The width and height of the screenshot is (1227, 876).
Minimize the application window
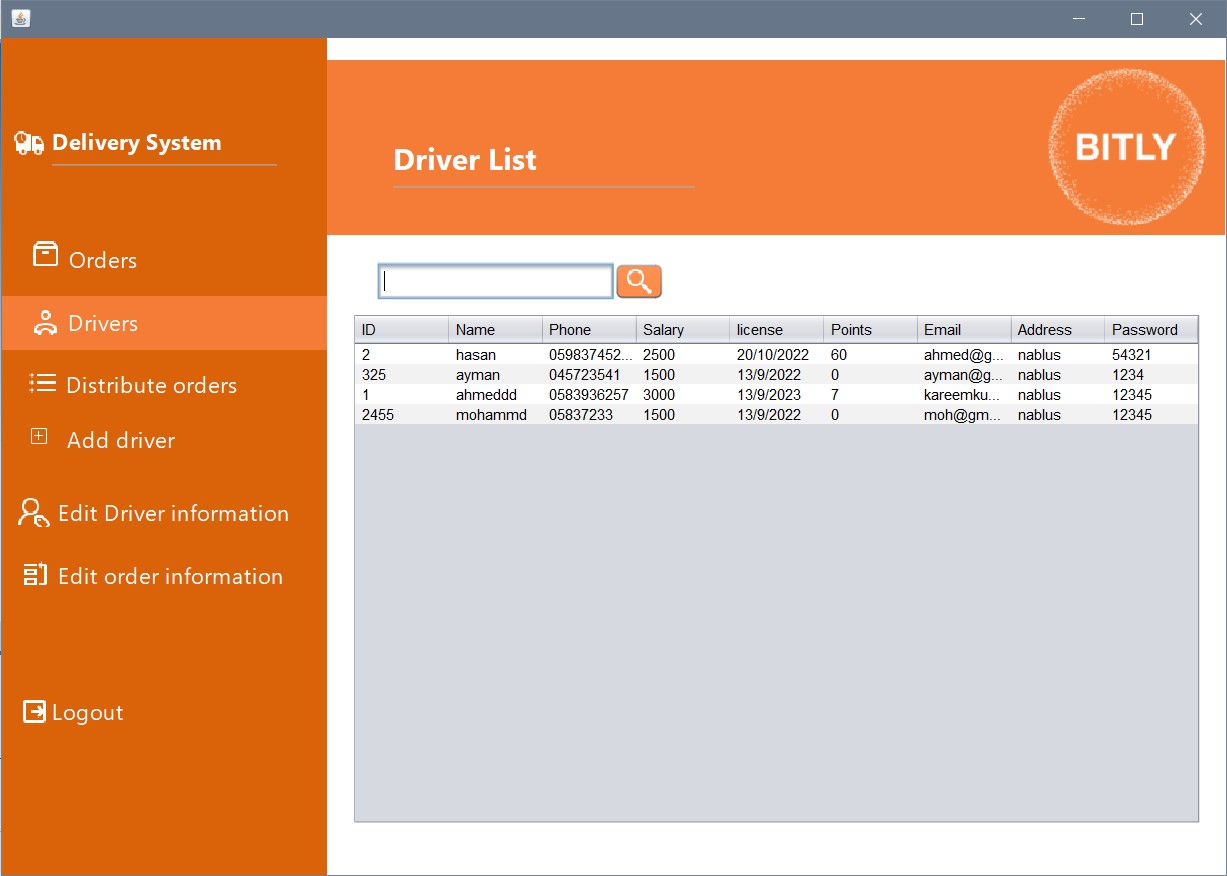point(1079,18)
